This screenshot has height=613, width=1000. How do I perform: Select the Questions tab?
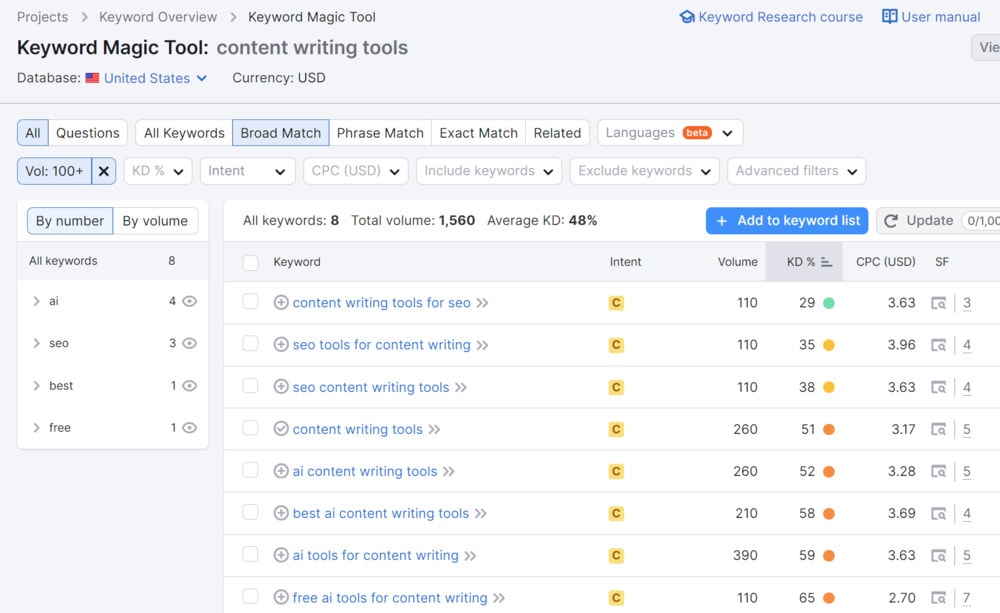[88, 133]
